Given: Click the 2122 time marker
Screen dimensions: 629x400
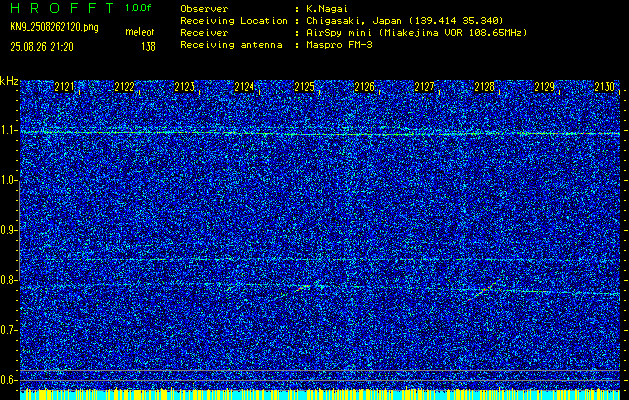Looking at the screenshot, I should click(x=124, y=87).
